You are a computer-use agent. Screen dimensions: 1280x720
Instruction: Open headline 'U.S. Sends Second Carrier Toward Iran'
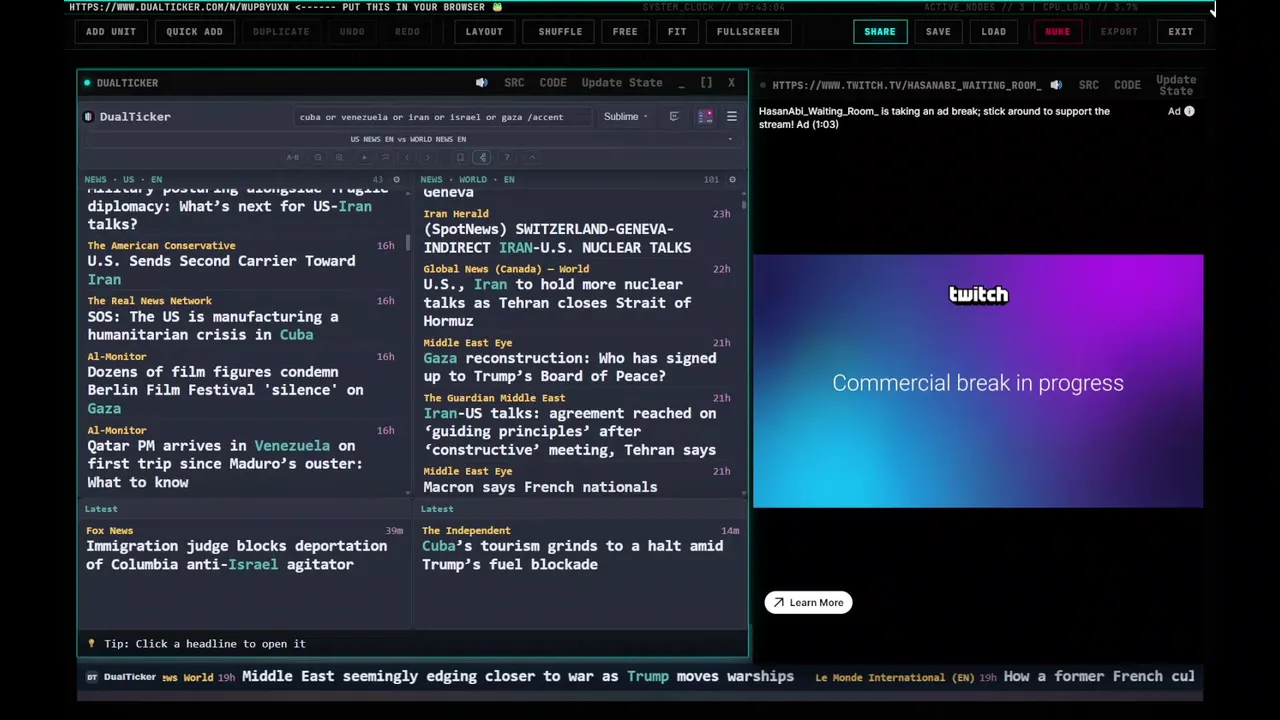221,270
